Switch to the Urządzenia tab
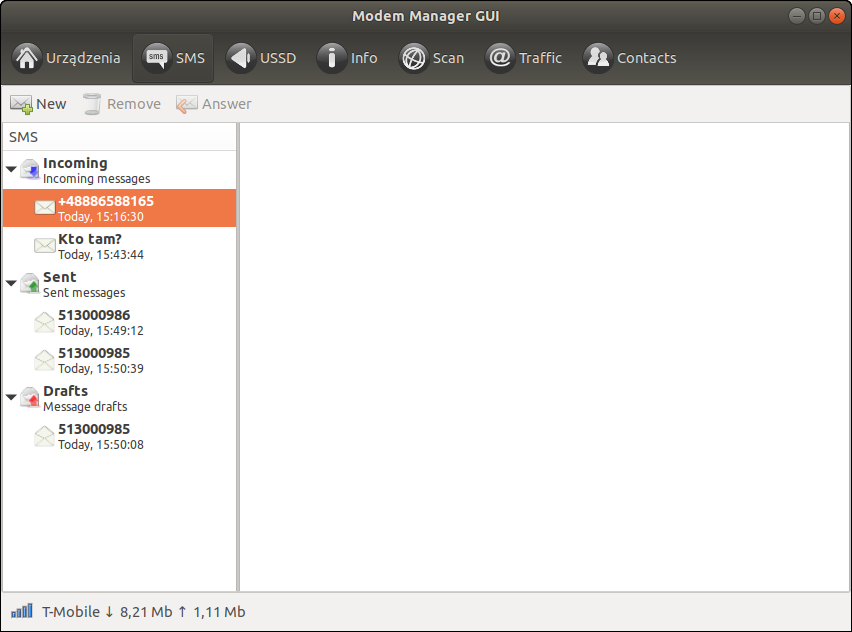 tap(66, 58)
